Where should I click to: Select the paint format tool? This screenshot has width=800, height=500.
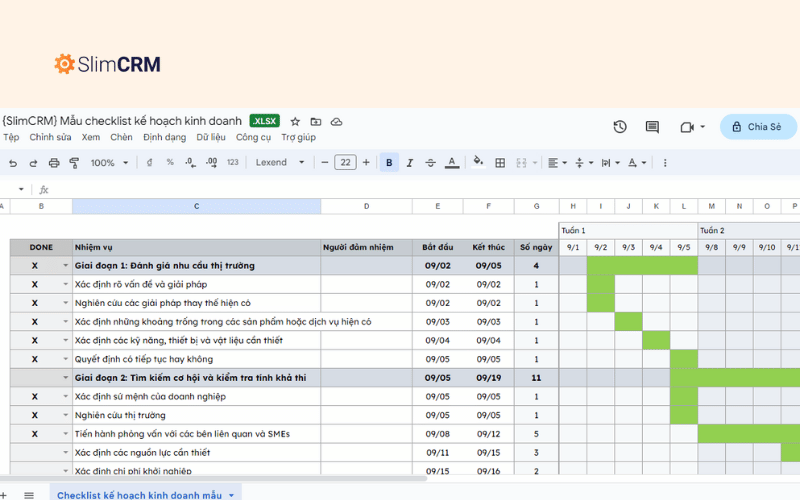pyautogui.click(x=74, y=163)
